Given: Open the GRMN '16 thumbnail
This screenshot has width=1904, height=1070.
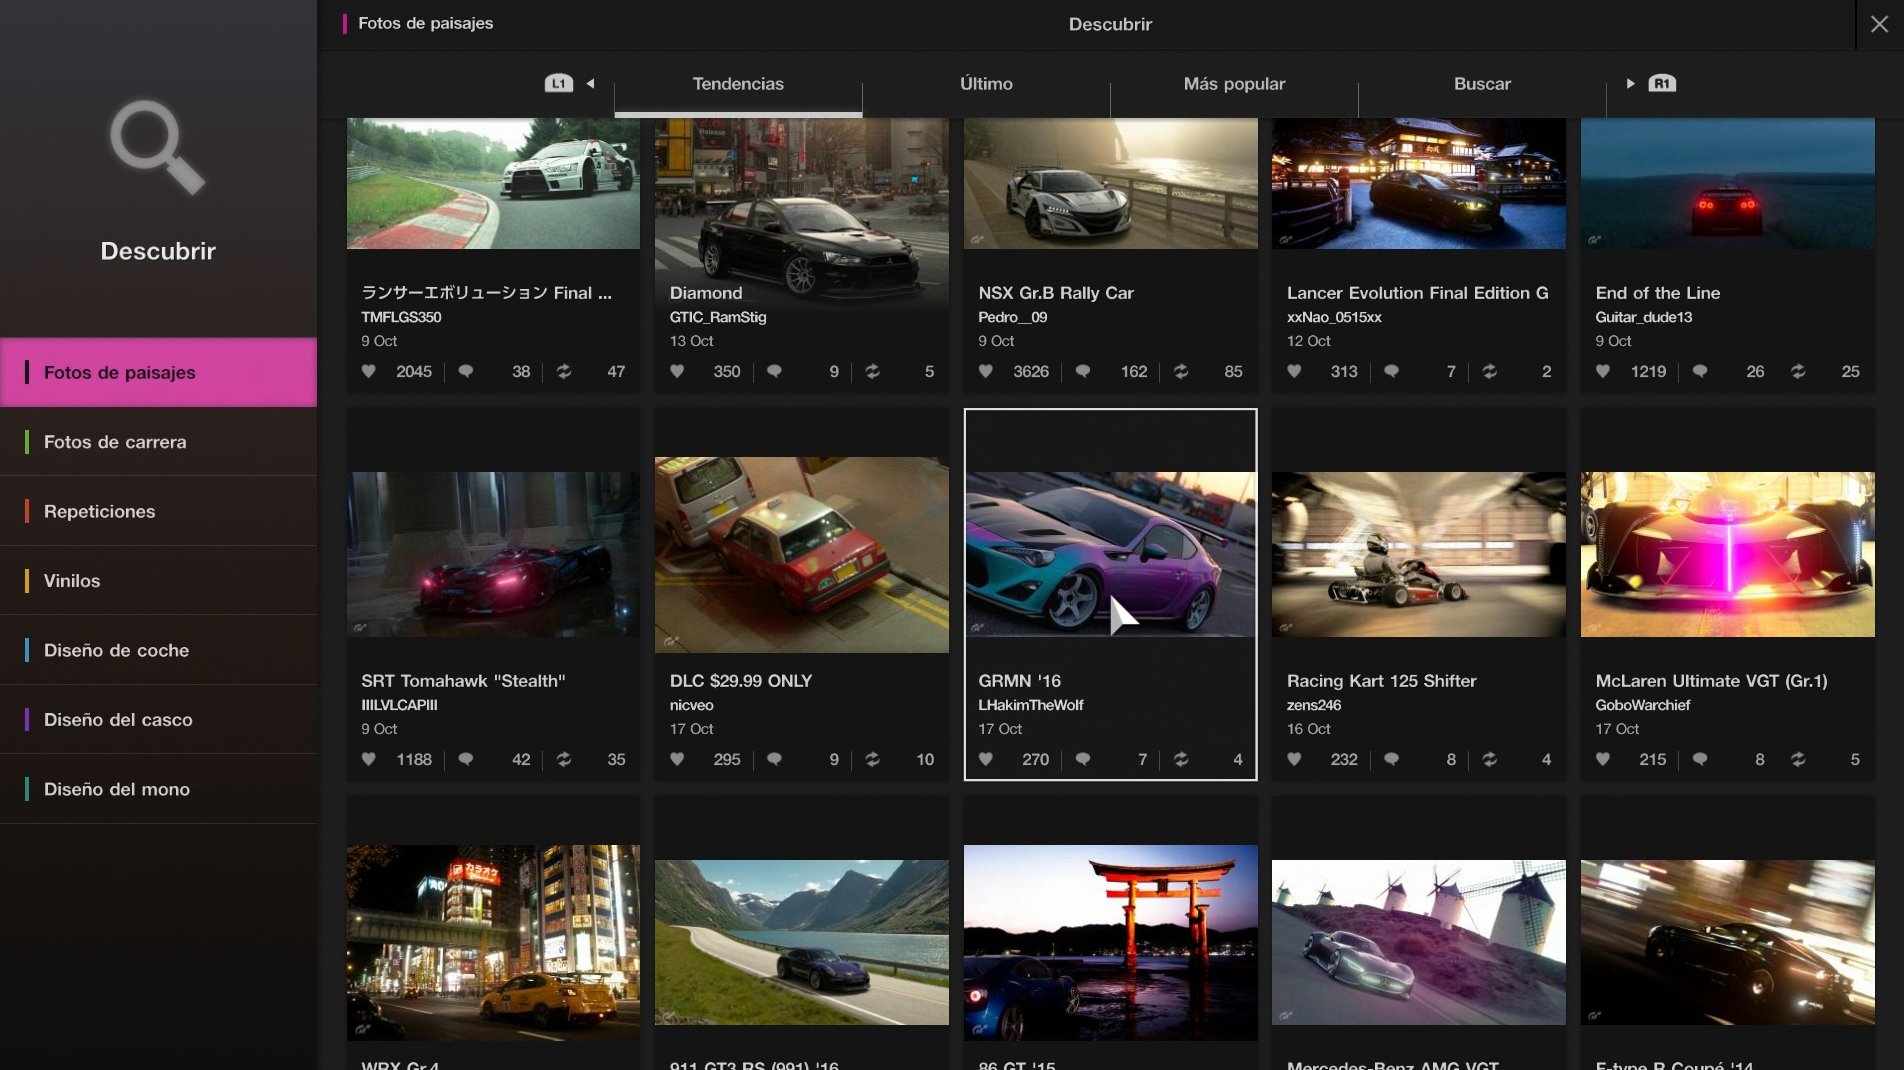Looking at the screenshot, I should (x=1110, y=554).
